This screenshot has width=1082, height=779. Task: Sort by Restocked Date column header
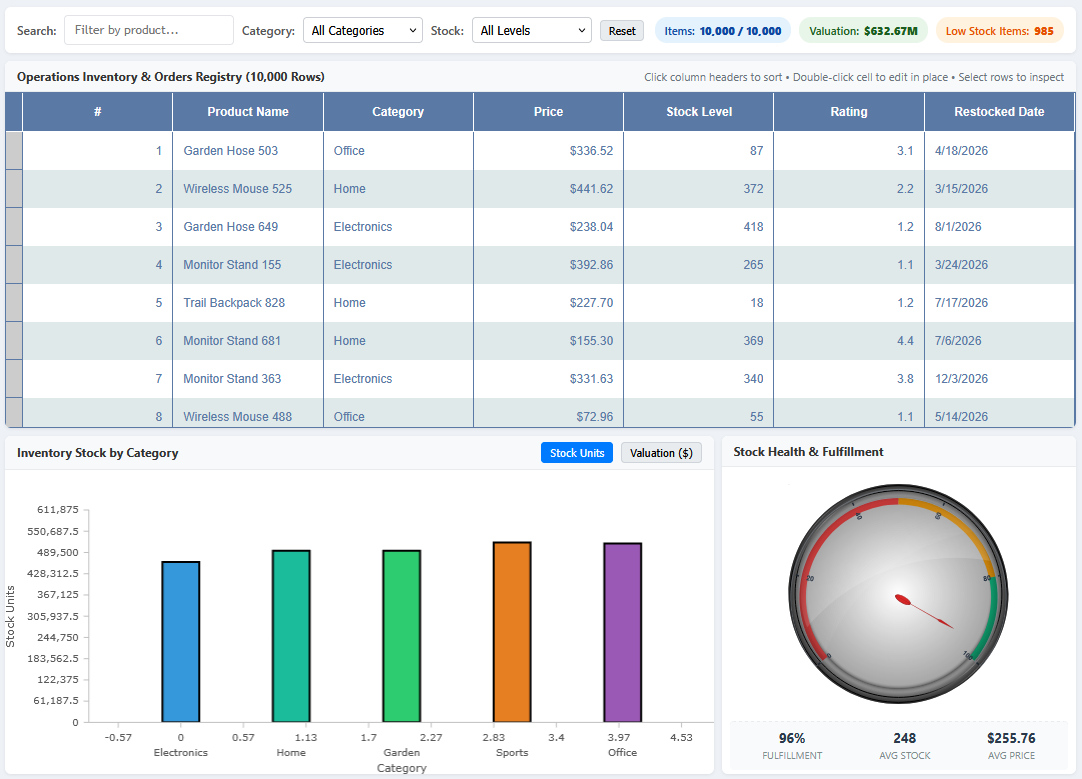[x=999, y=112]
